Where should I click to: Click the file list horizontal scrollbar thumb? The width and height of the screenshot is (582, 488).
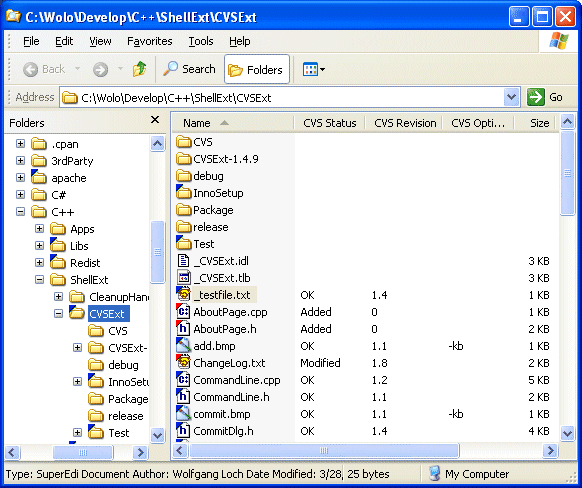click(324, 451)
